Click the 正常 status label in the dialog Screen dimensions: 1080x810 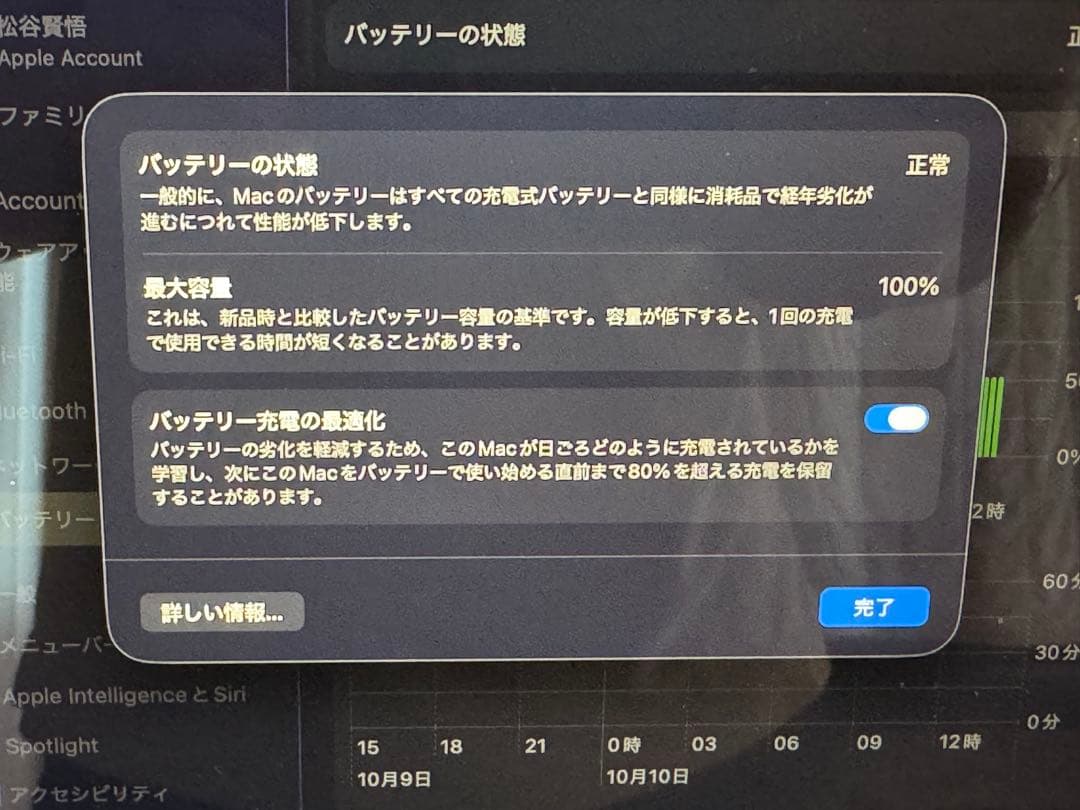tap(928, 165)
